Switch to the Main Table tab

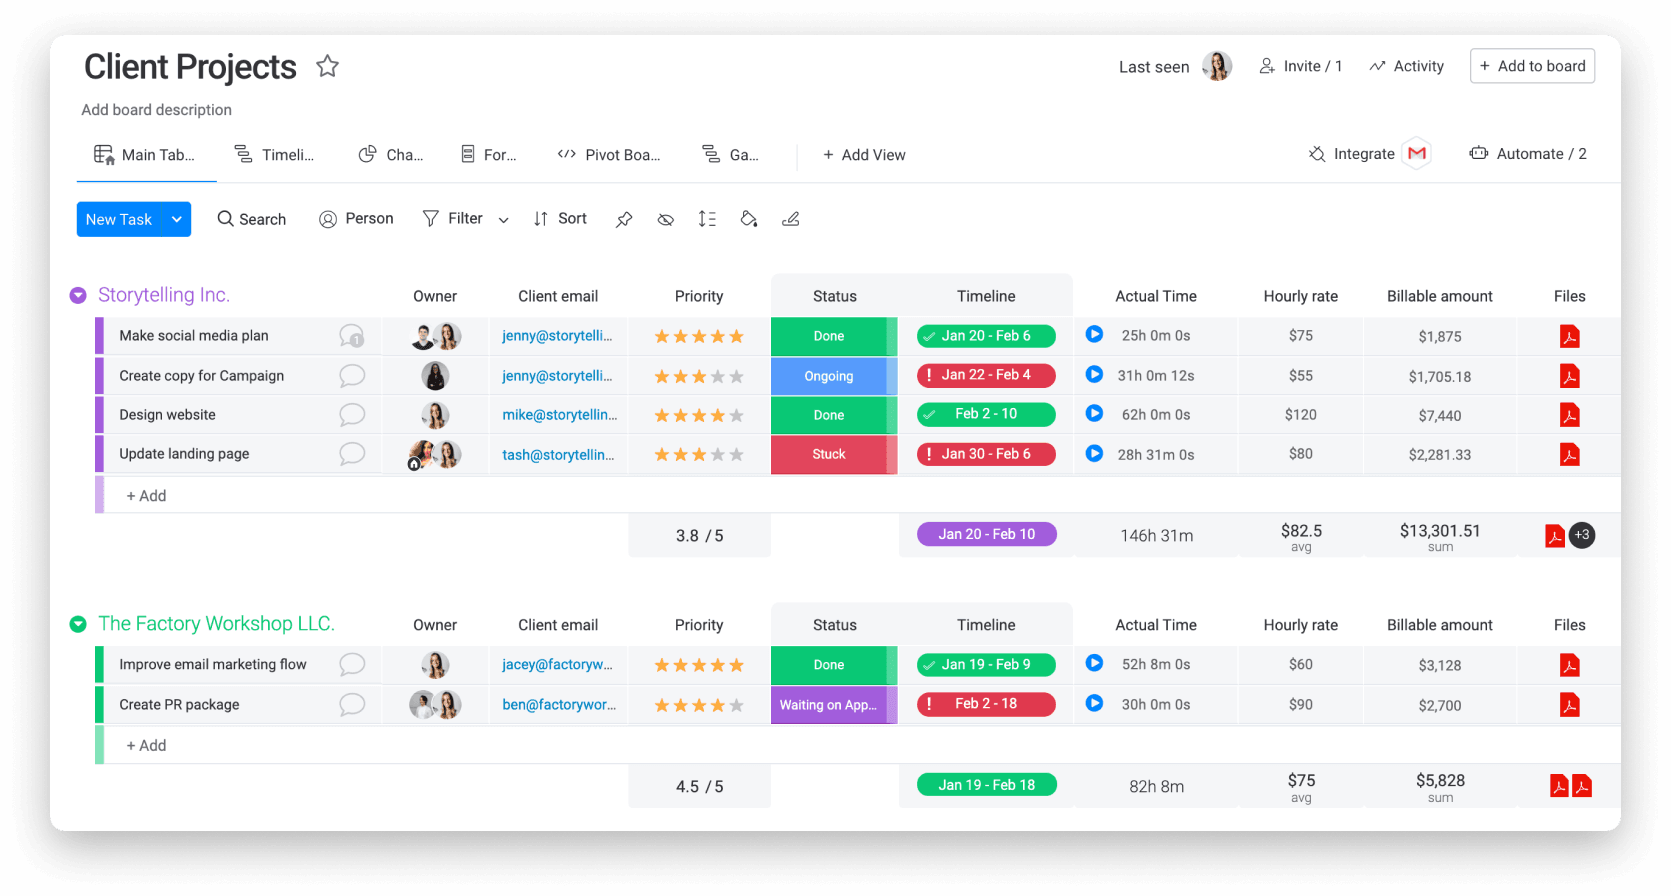tap(146, 155)
